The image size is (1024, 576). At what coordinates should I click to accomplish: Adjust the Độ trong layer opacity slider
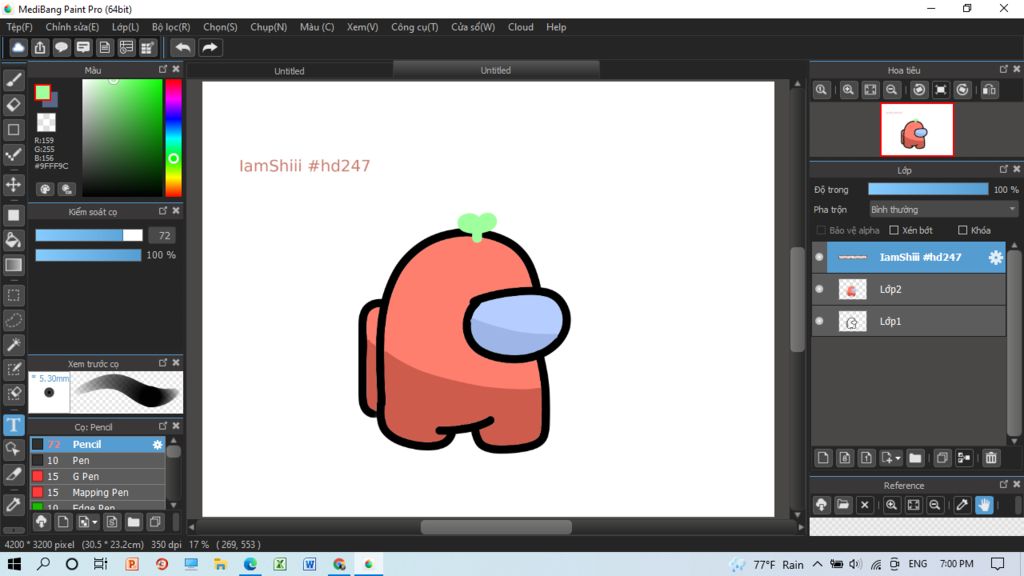[928, 189]
